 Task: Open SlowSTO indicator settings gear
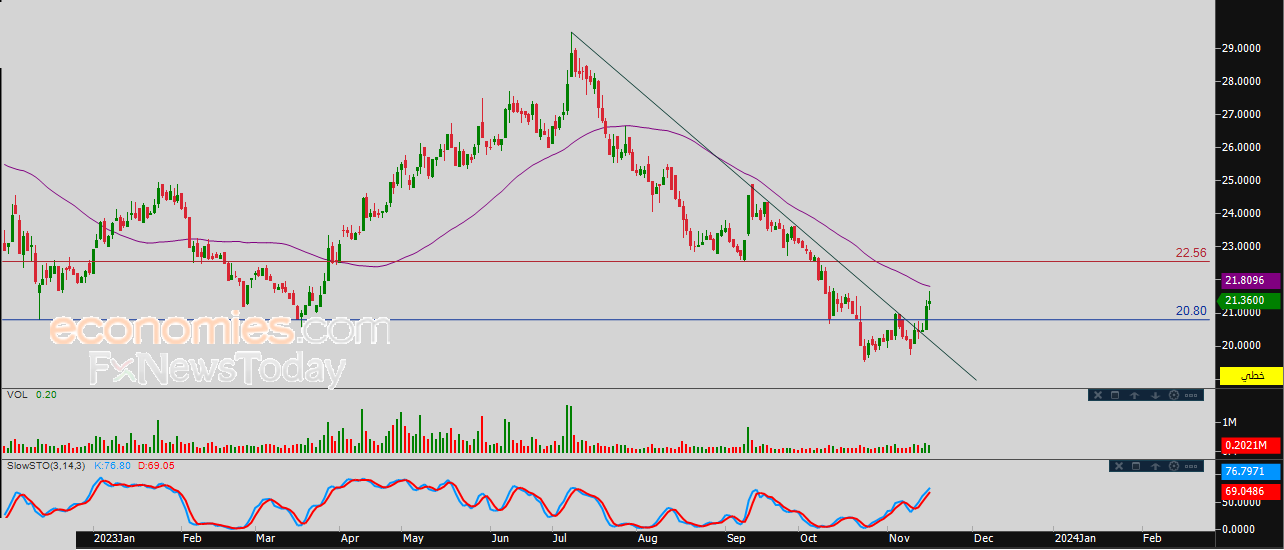tap(1175, 466)
